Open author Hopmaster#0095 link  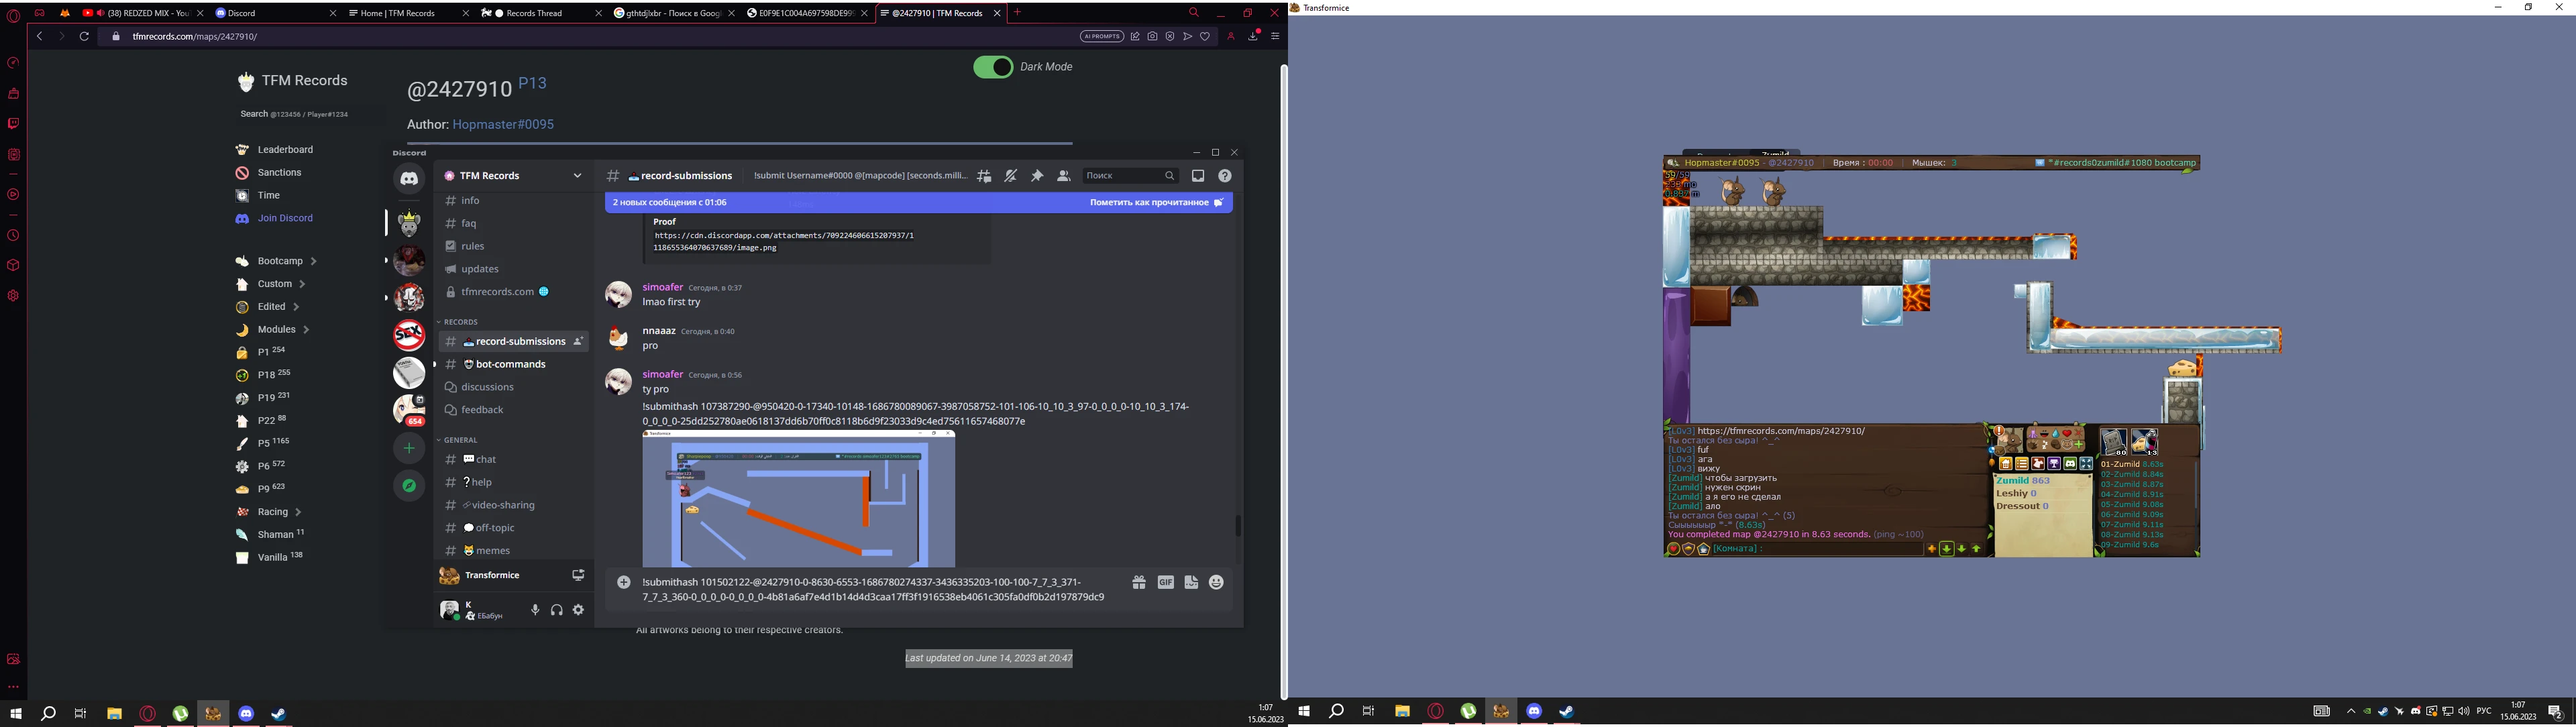[x=503, y=125]
